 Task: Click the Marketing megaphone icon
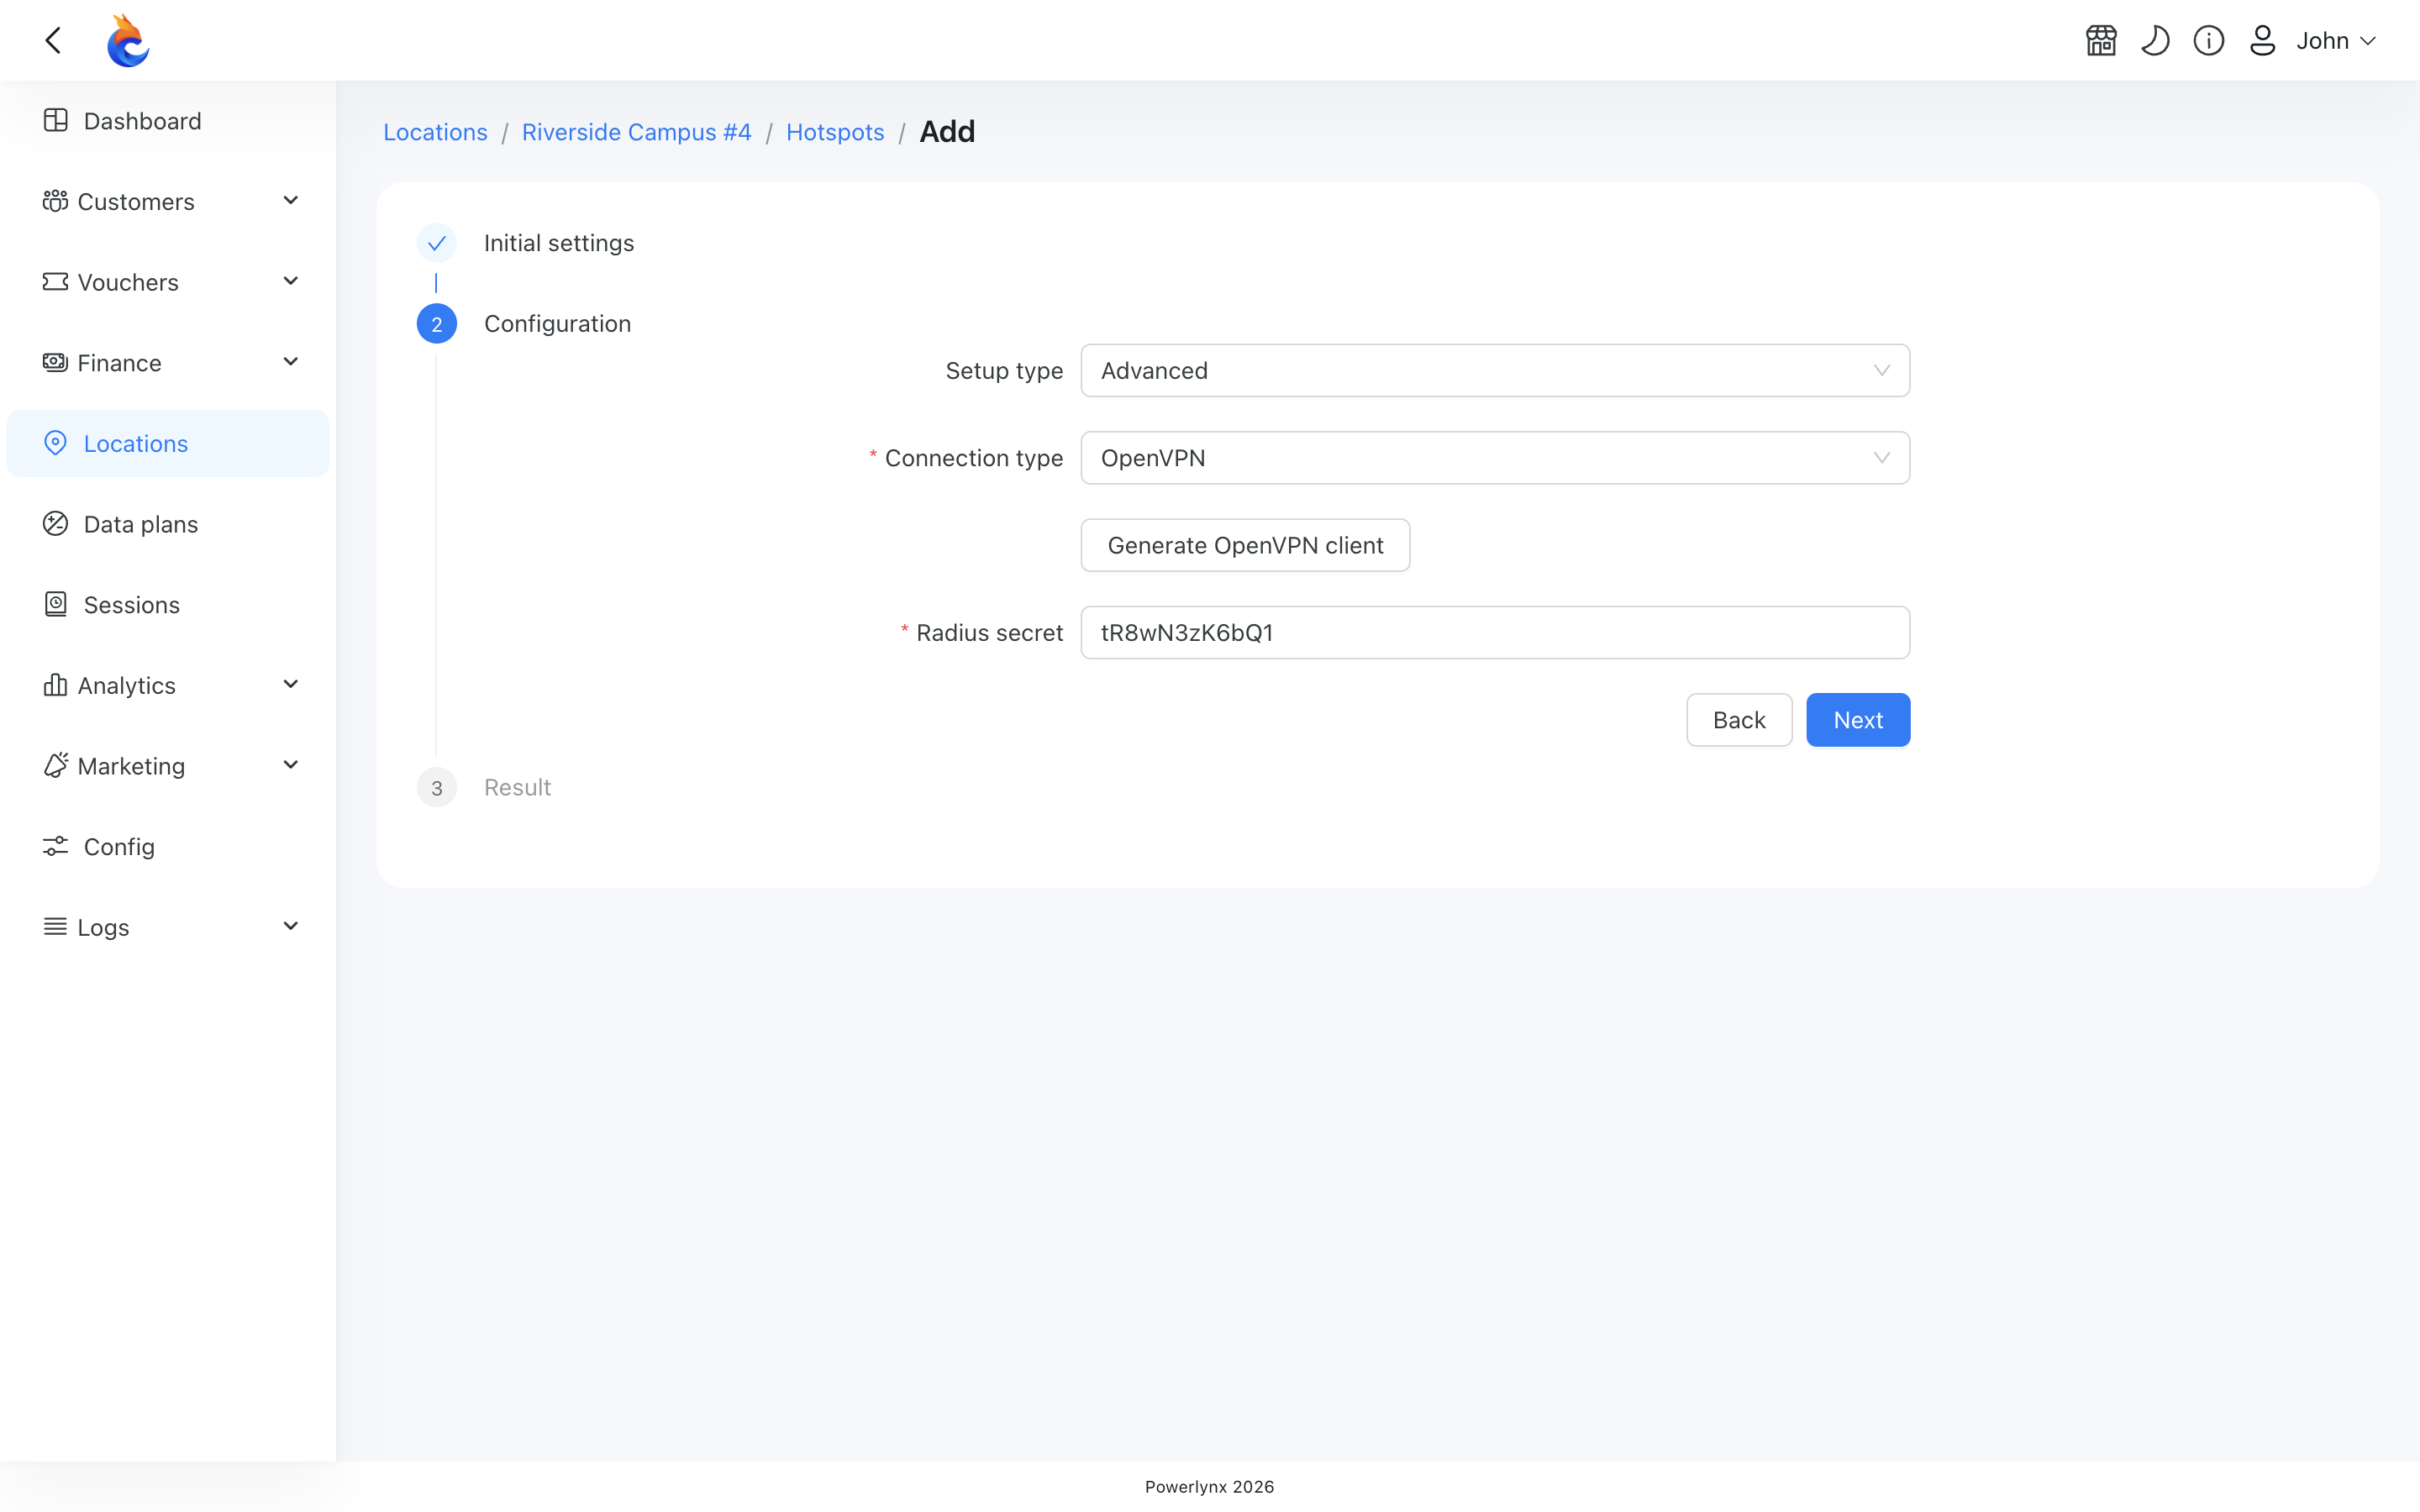point(55,765)
